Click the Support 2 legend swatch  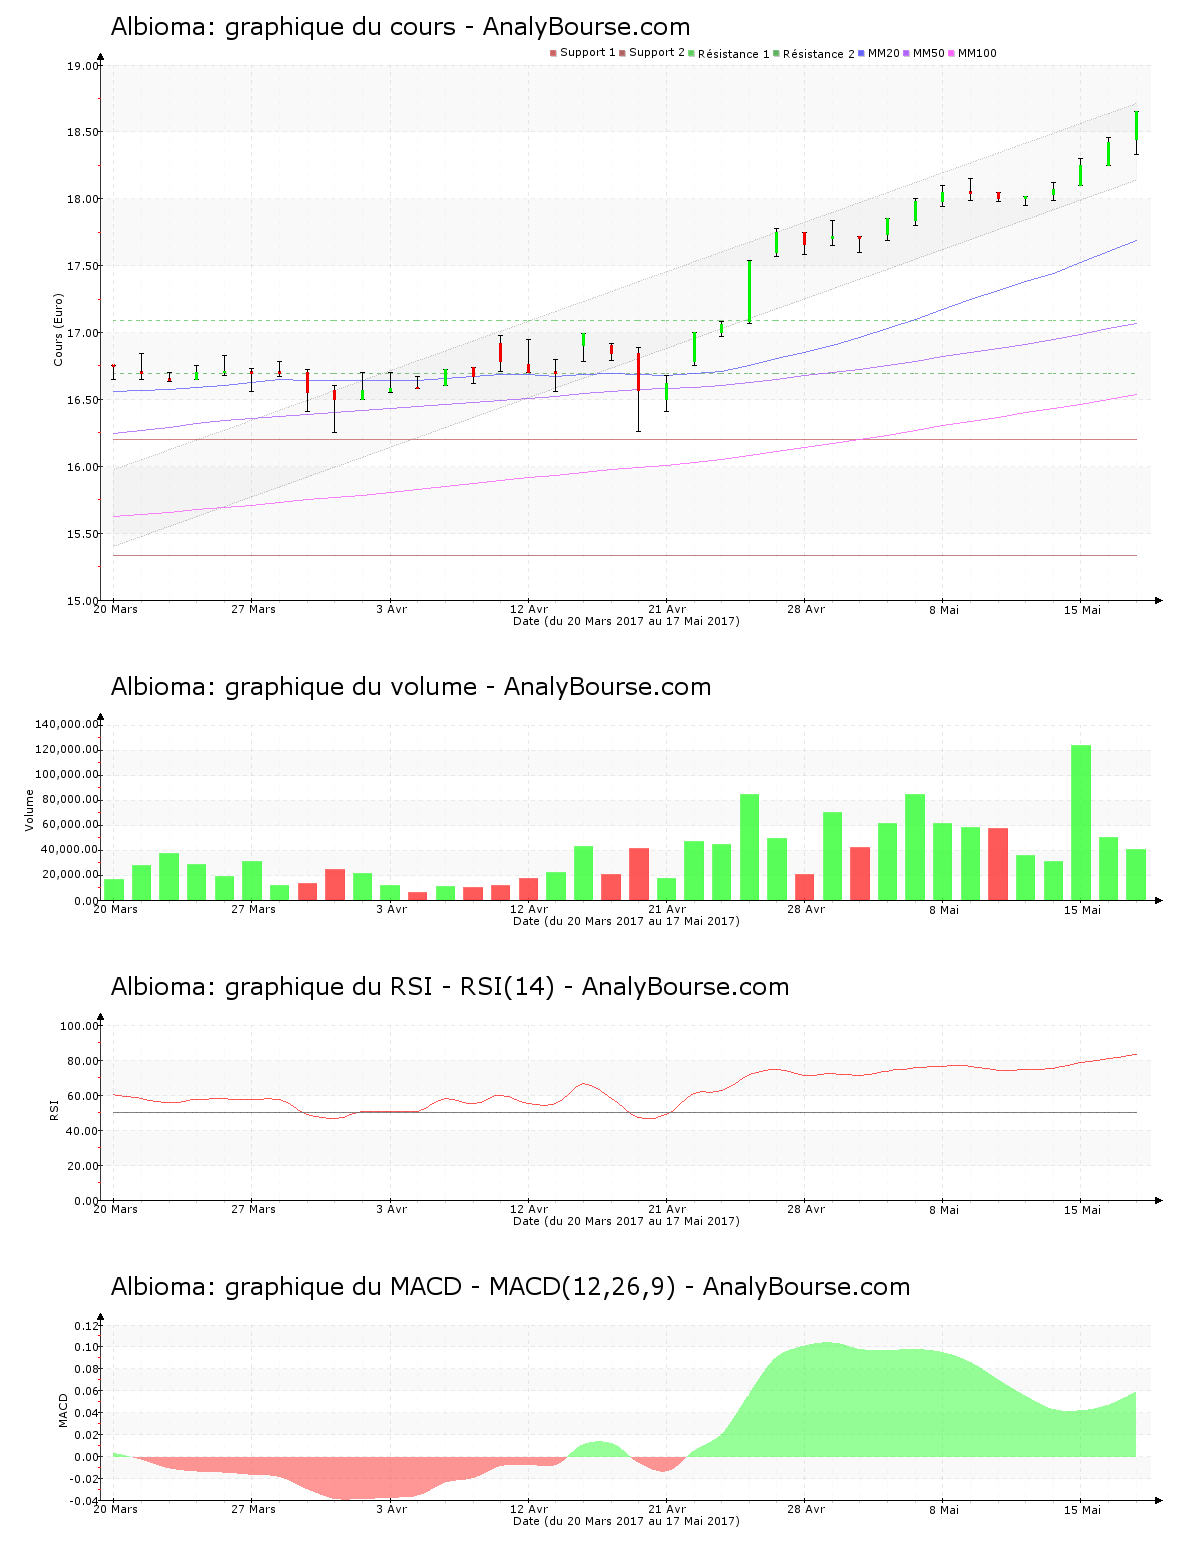(x=622, y=53)
